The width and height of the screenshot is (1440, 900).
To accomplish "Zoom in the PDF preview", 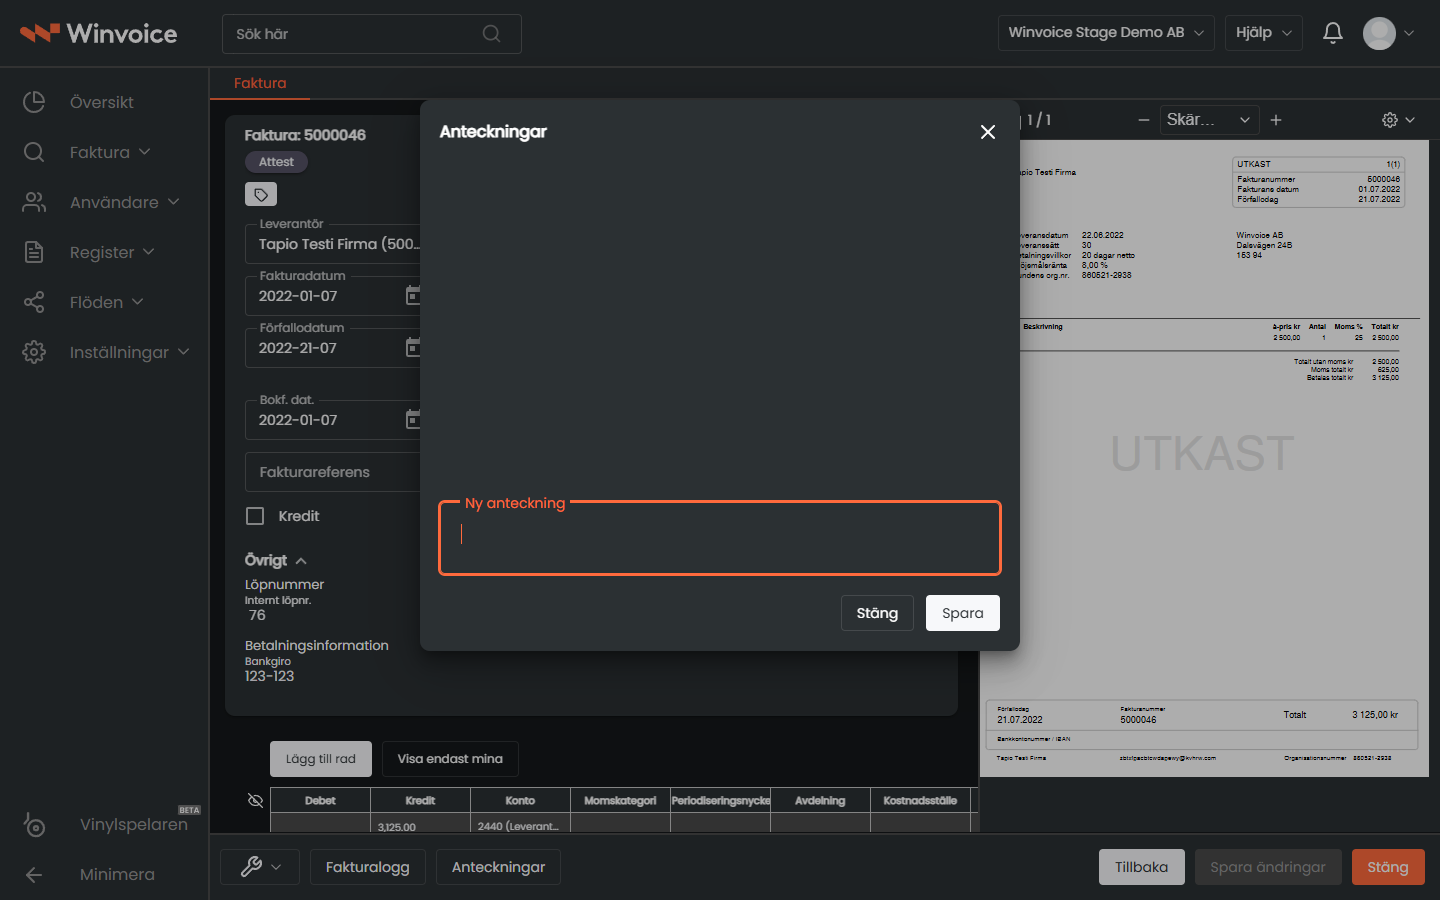I will pos(1276,120).
